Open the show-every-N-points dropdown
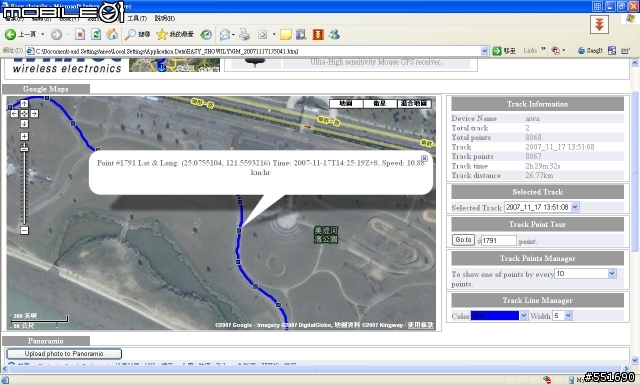640x385 pixels. click(x=612, y=274)
